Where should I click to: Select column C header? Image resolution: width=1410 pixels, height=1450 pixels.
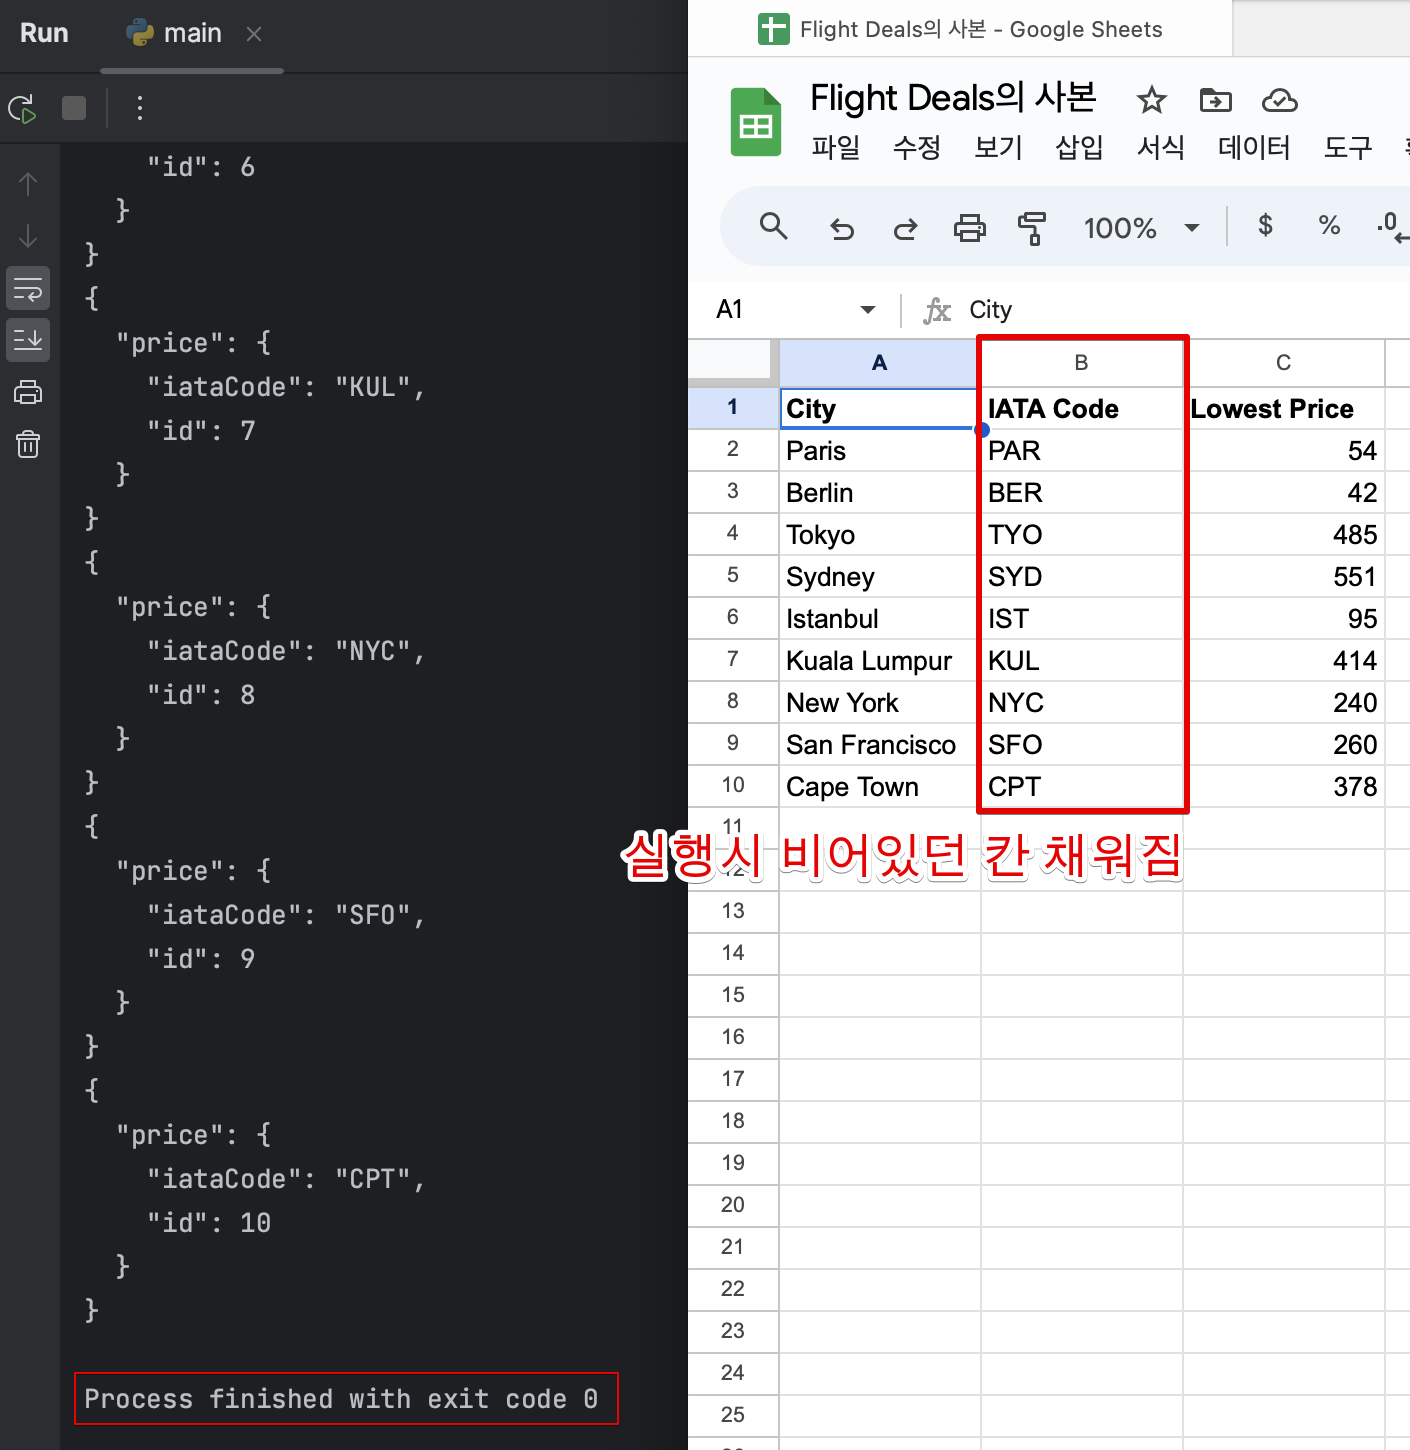point(1284,363)
